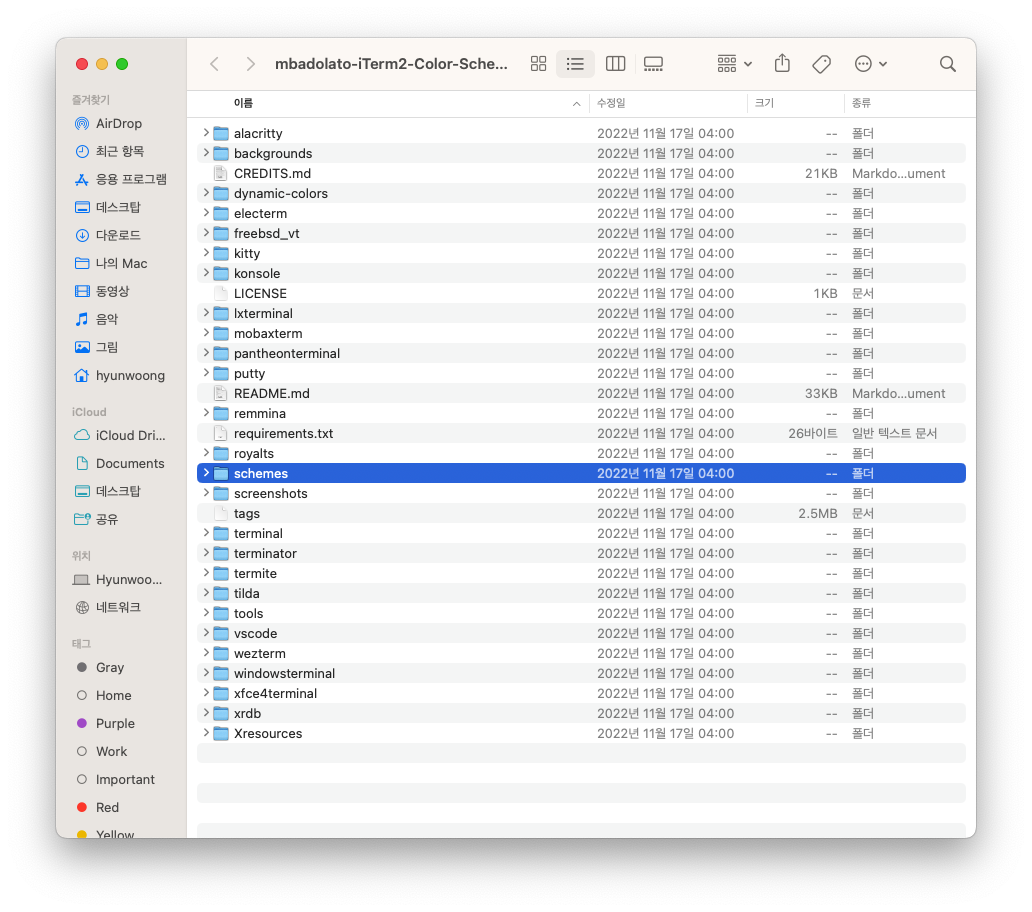Screen dimensions: 1032x912
Task: Click the Share toolbar icon
Action: tap(782, 64)
